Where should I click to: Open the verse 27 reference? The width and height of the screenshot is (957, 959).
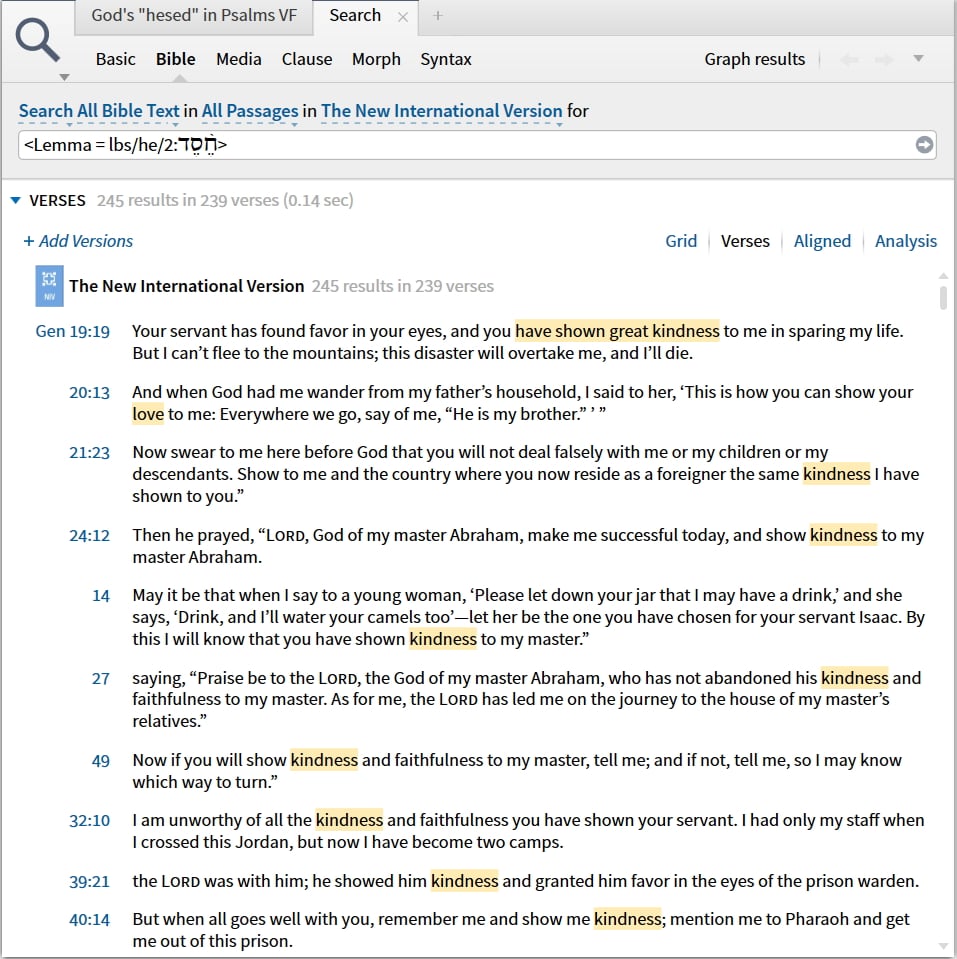[101, 679]
